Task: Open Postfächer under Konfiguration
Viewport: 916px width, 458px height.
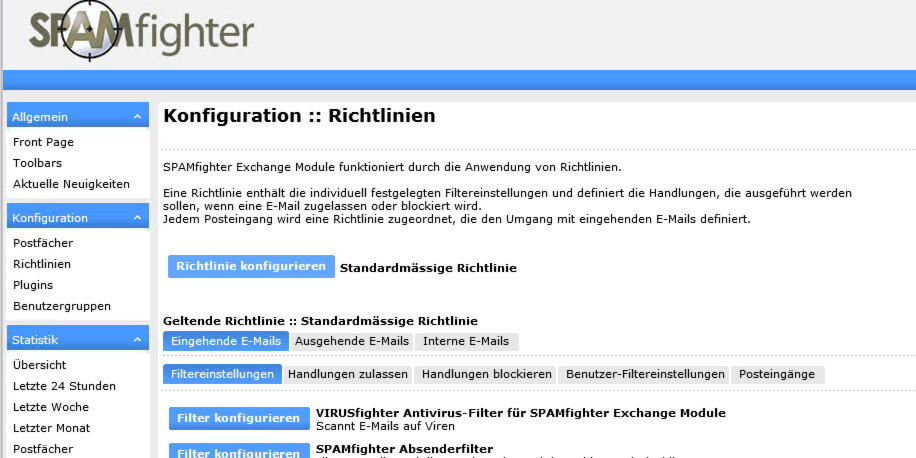Action: [x=43, y=243]
